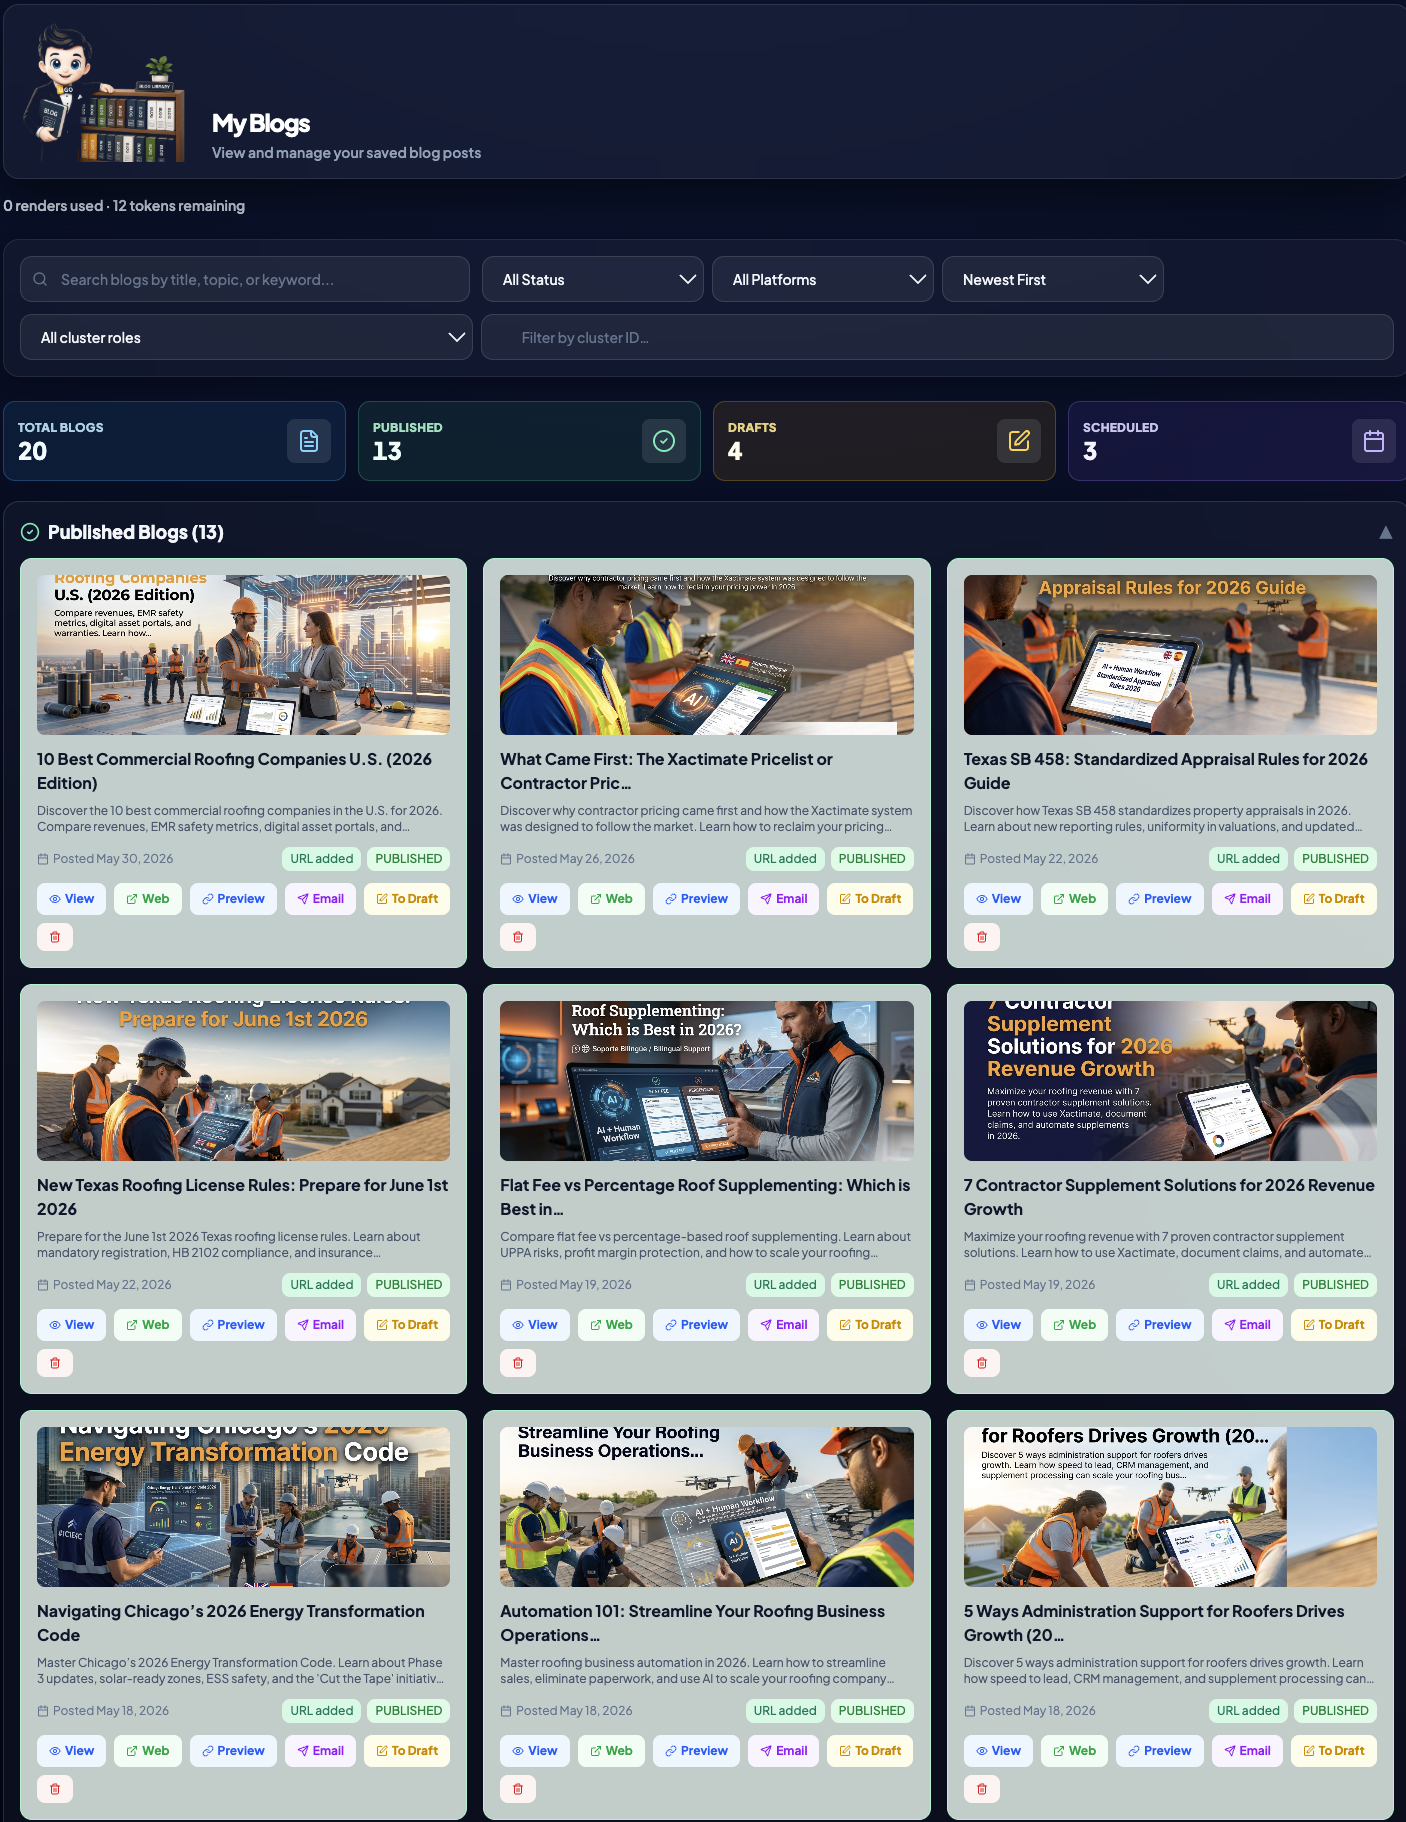
Task: Click the Published checkmark stat icon
Action: [x=664, y=441]
